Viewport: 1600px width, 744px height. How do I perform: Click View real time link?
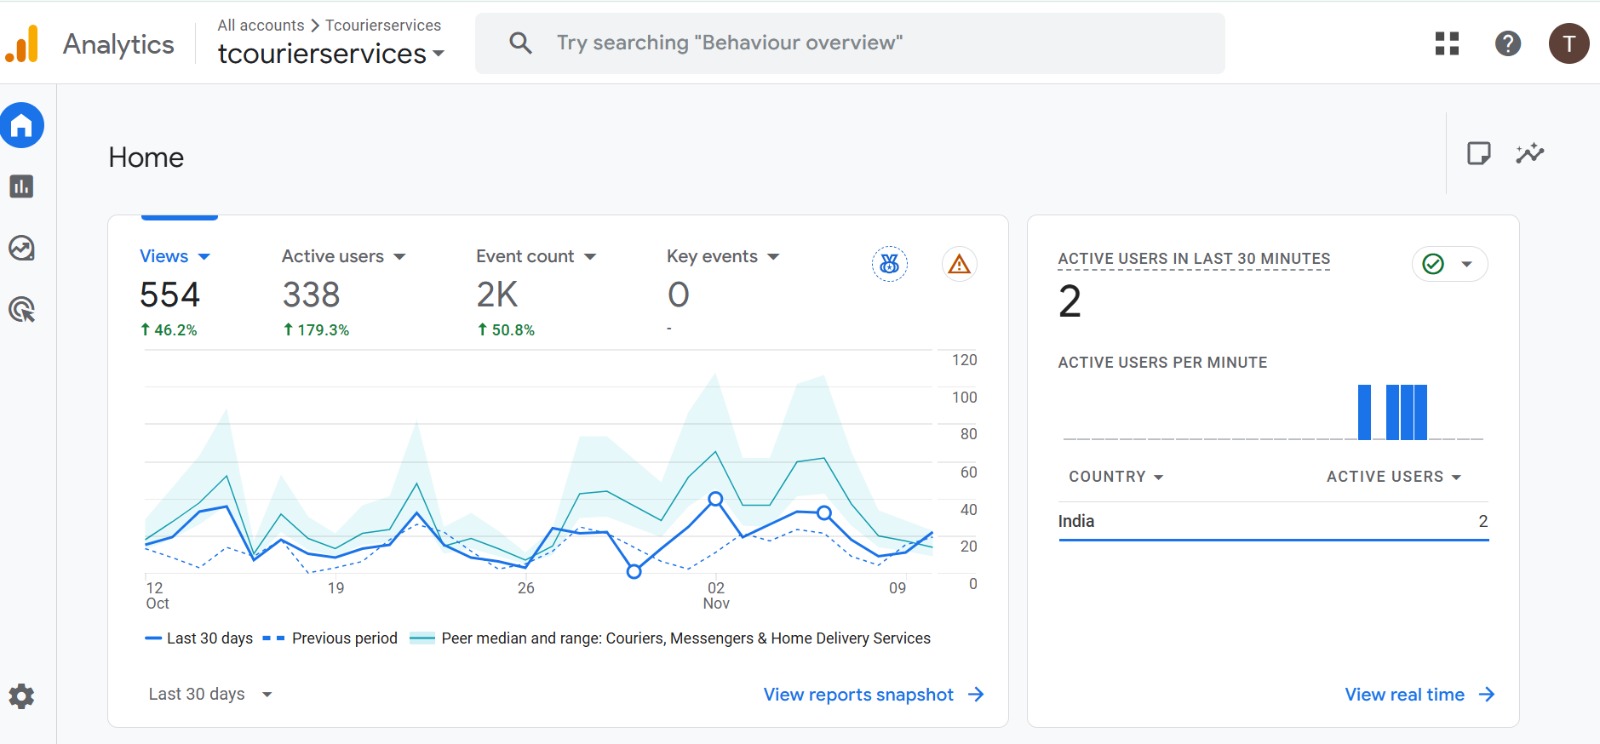coord(1418,694)
